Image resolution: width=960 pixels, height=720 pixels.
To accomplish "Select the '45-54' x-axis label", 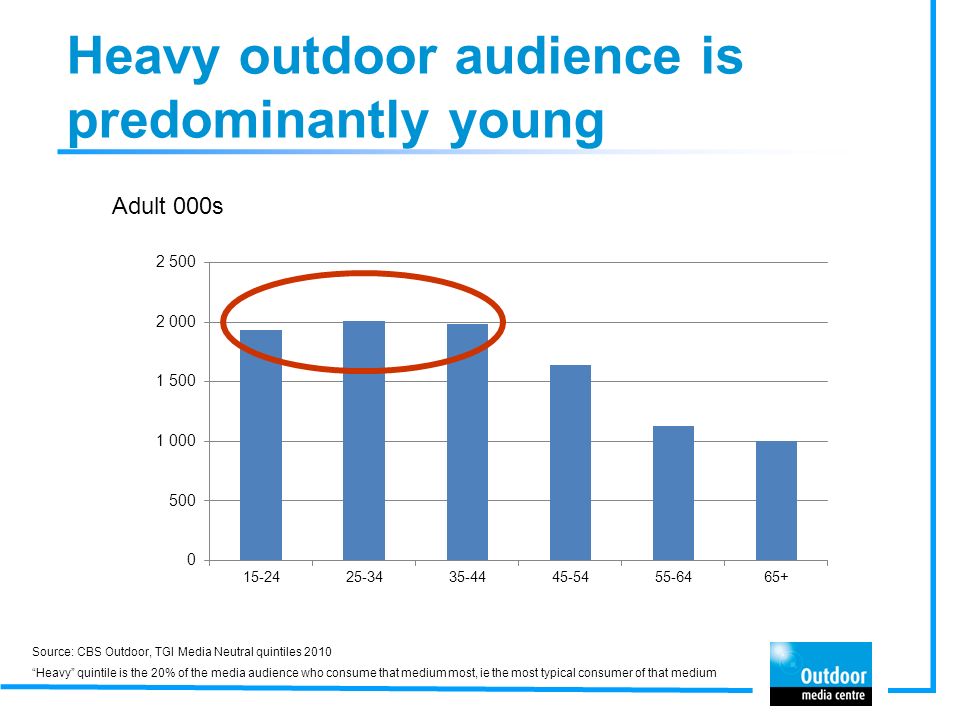I will pos(570,577).
